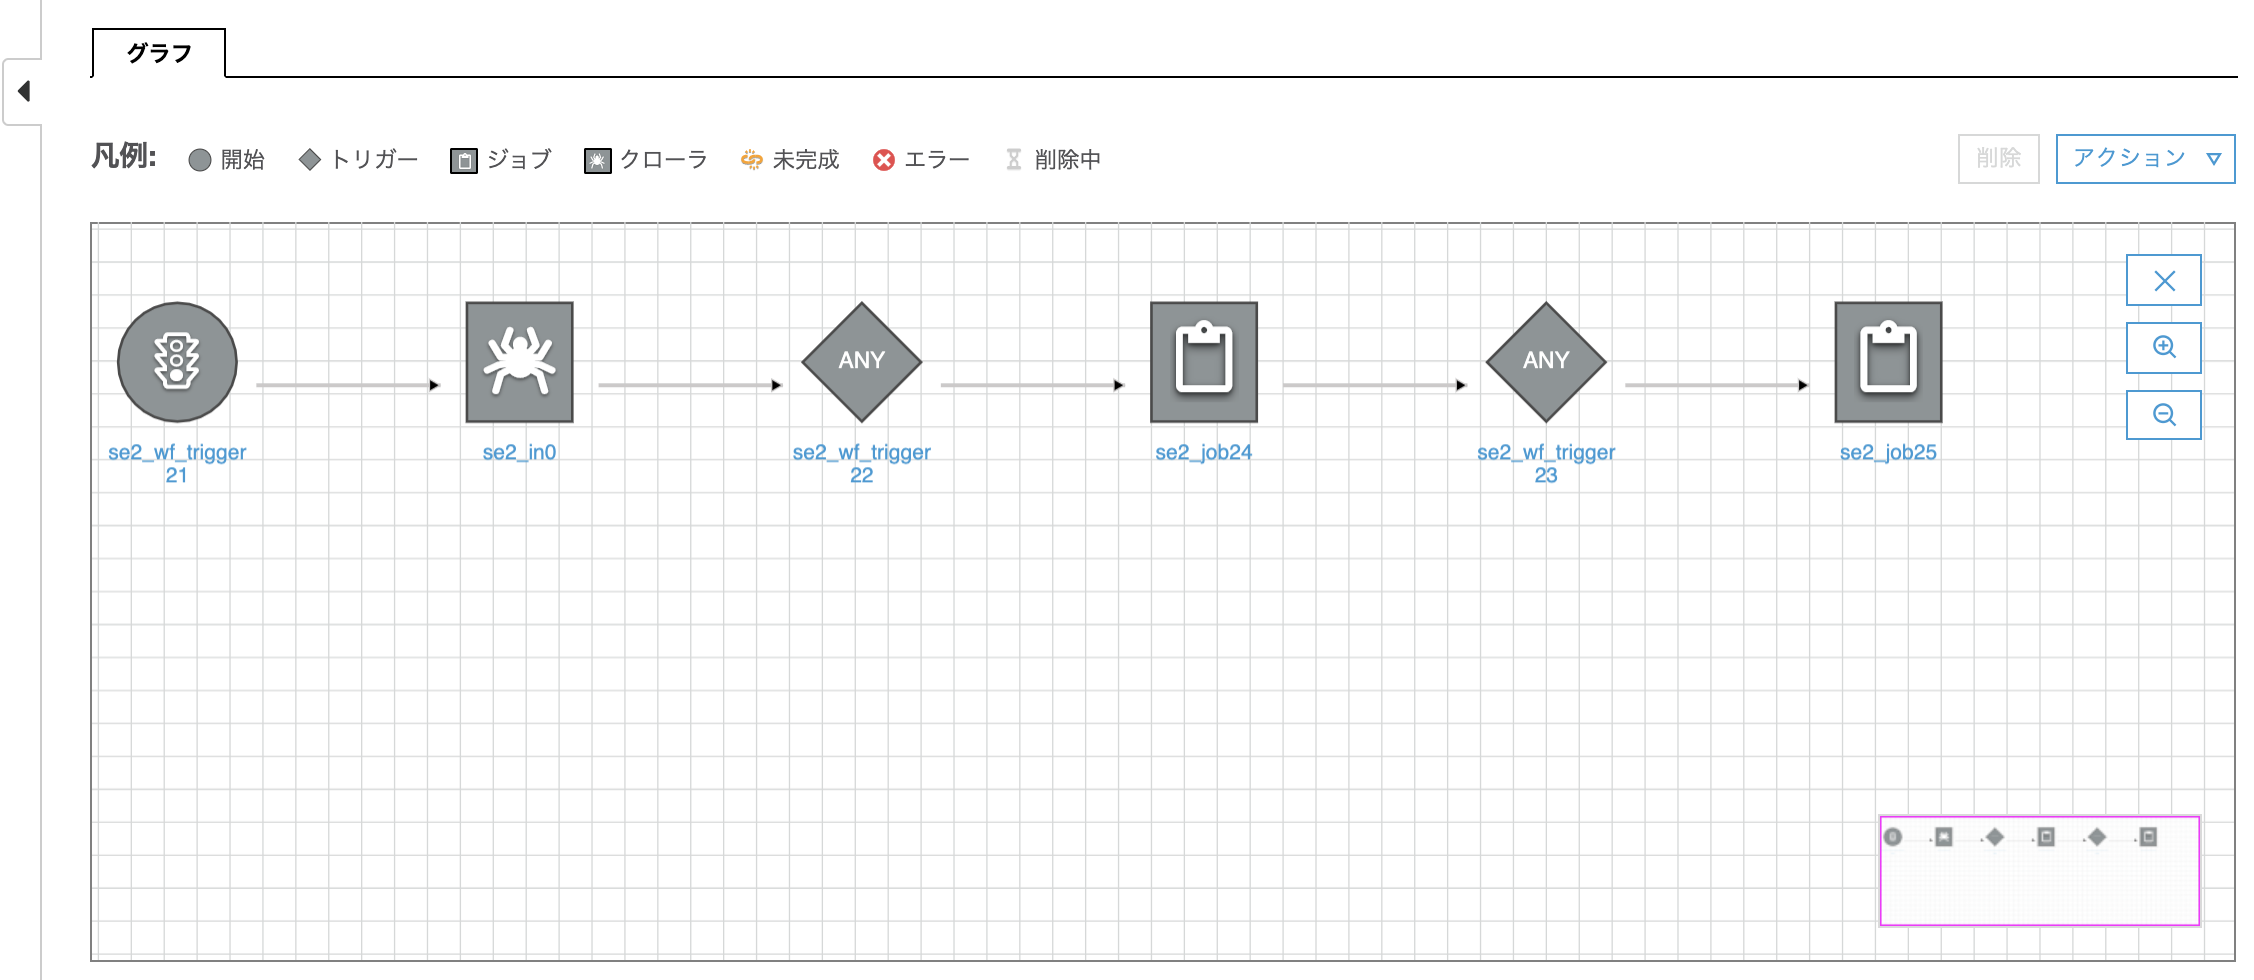
Task: Click the ジョブ legend text label
Action: 519,159
